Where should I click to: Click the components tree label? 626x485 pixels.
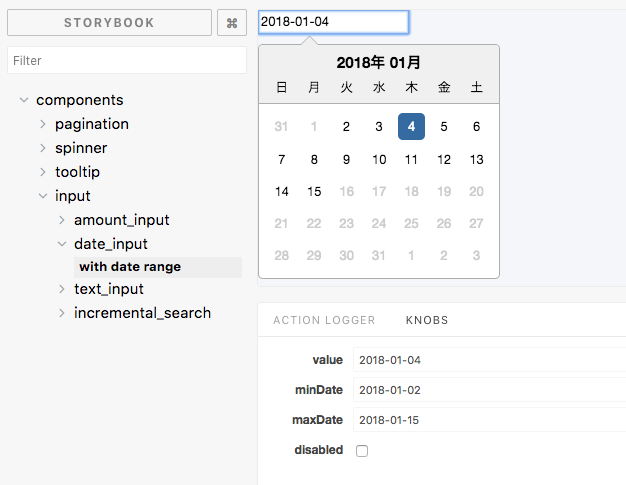[80, 100]
